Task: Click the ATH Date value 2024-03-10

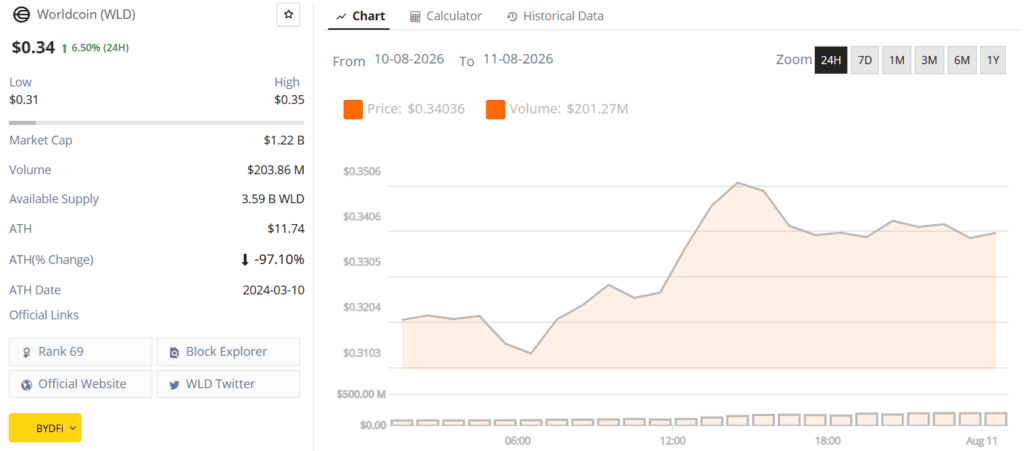Action: coord(274,290)
